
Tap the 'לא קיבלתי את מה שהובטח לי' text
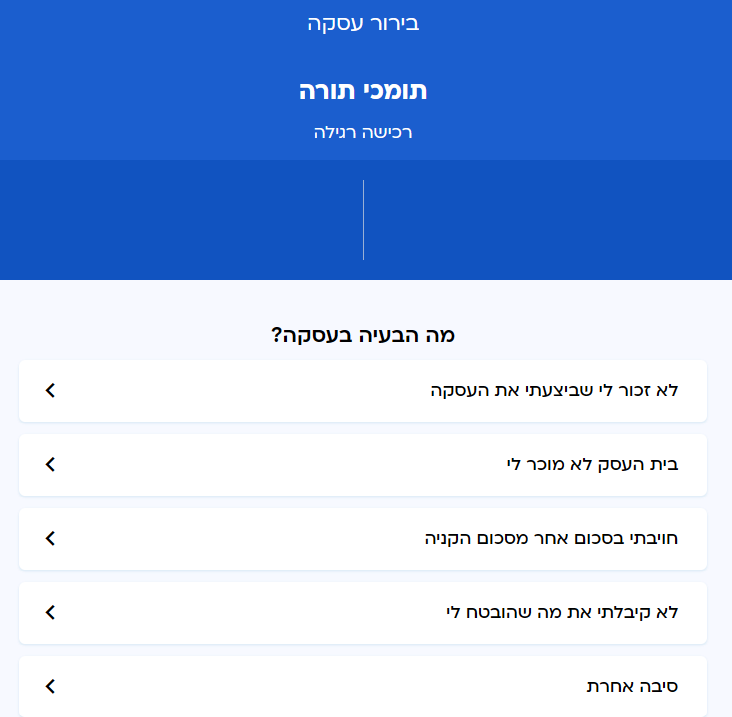(562, 613)
